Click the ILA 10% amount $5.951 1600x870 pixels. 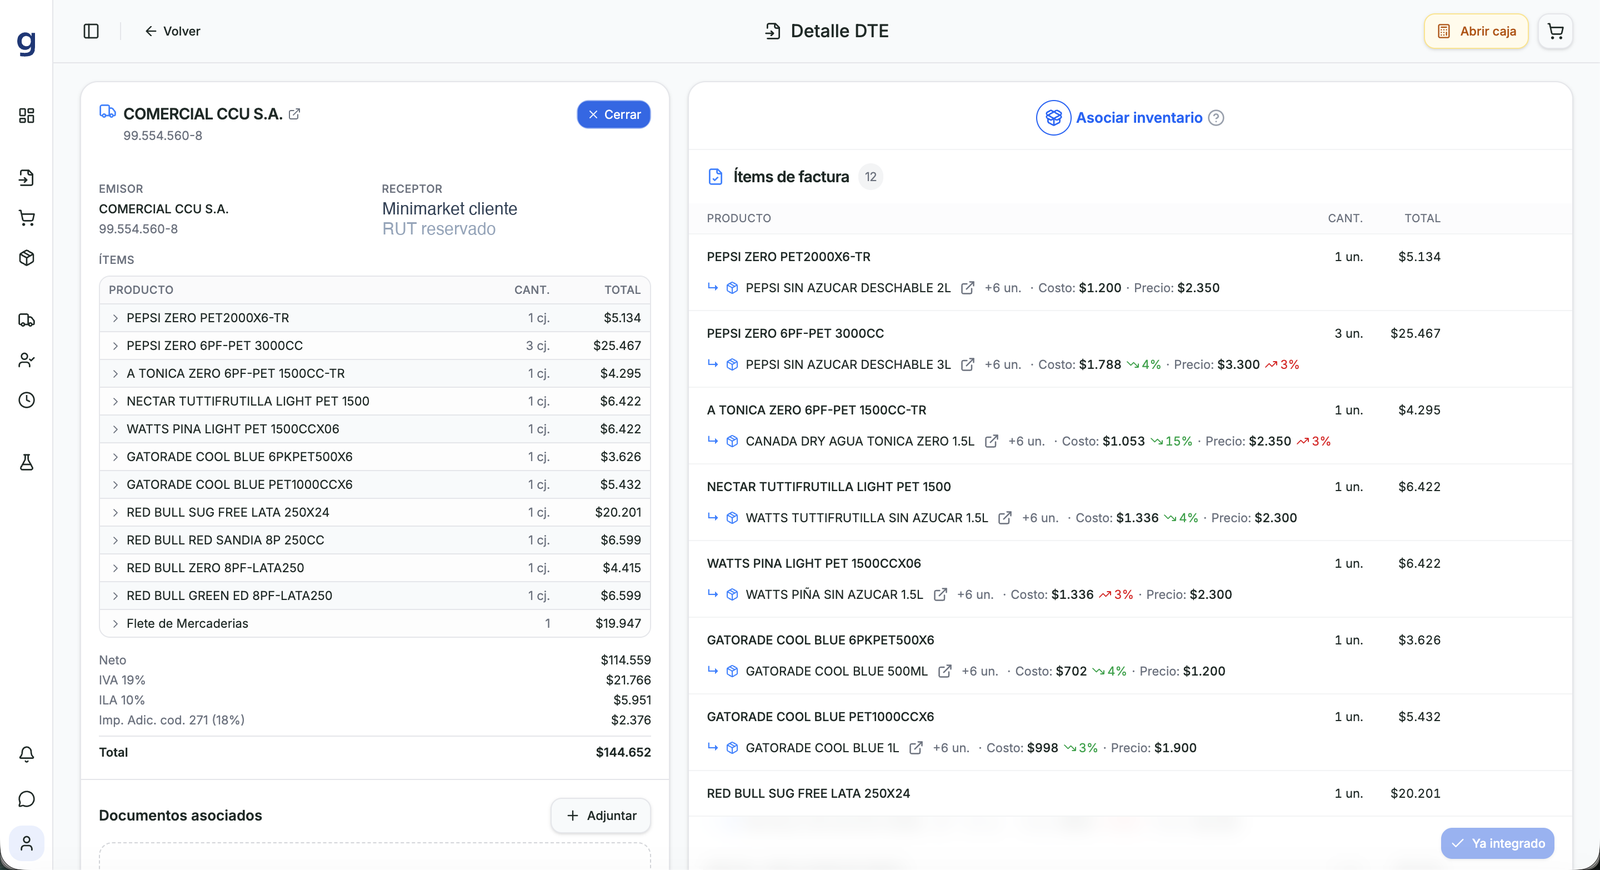click(x=632, y=700)
